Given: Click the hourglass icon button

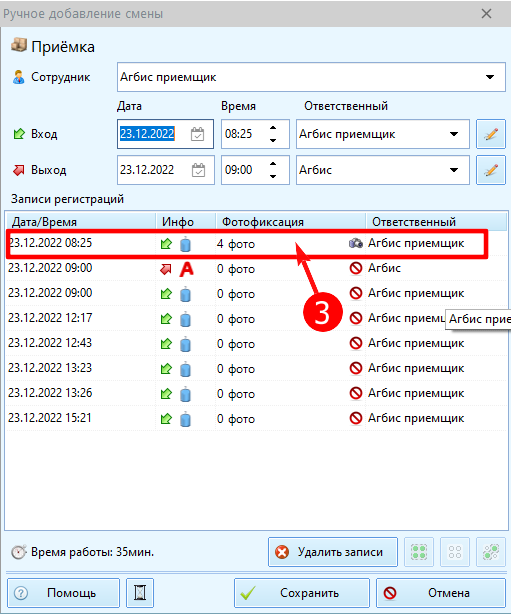Looking at the screenshot, I should (x=140, y=593).
